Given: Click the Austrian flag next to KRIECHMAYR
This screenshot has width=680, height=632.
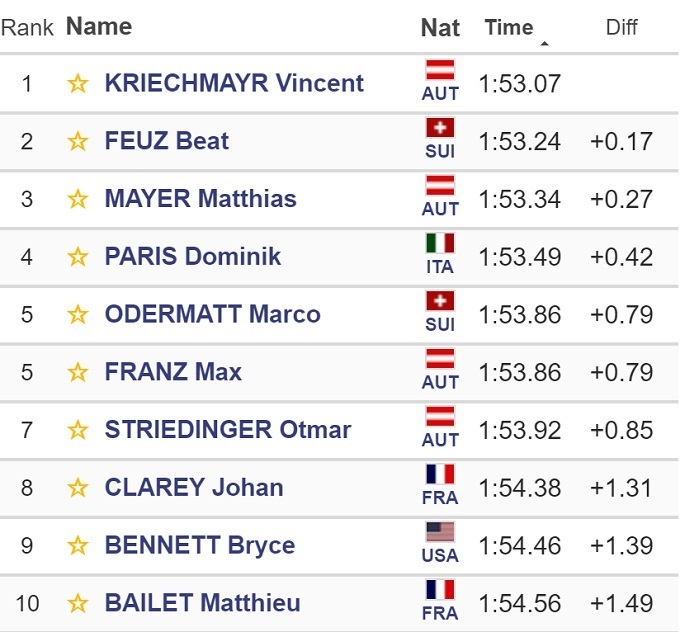Looking at the screenshot, I should [440, 71].
